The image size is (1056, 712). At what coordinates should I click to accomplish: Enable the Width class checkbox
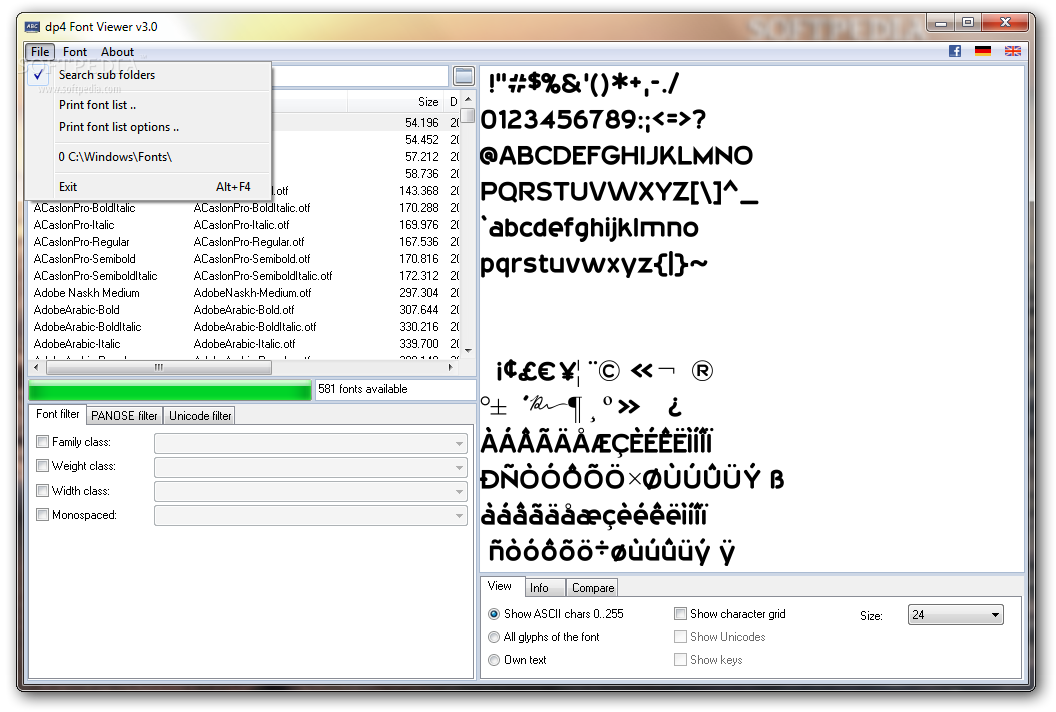pyautogui.click(x=42, y=491)
